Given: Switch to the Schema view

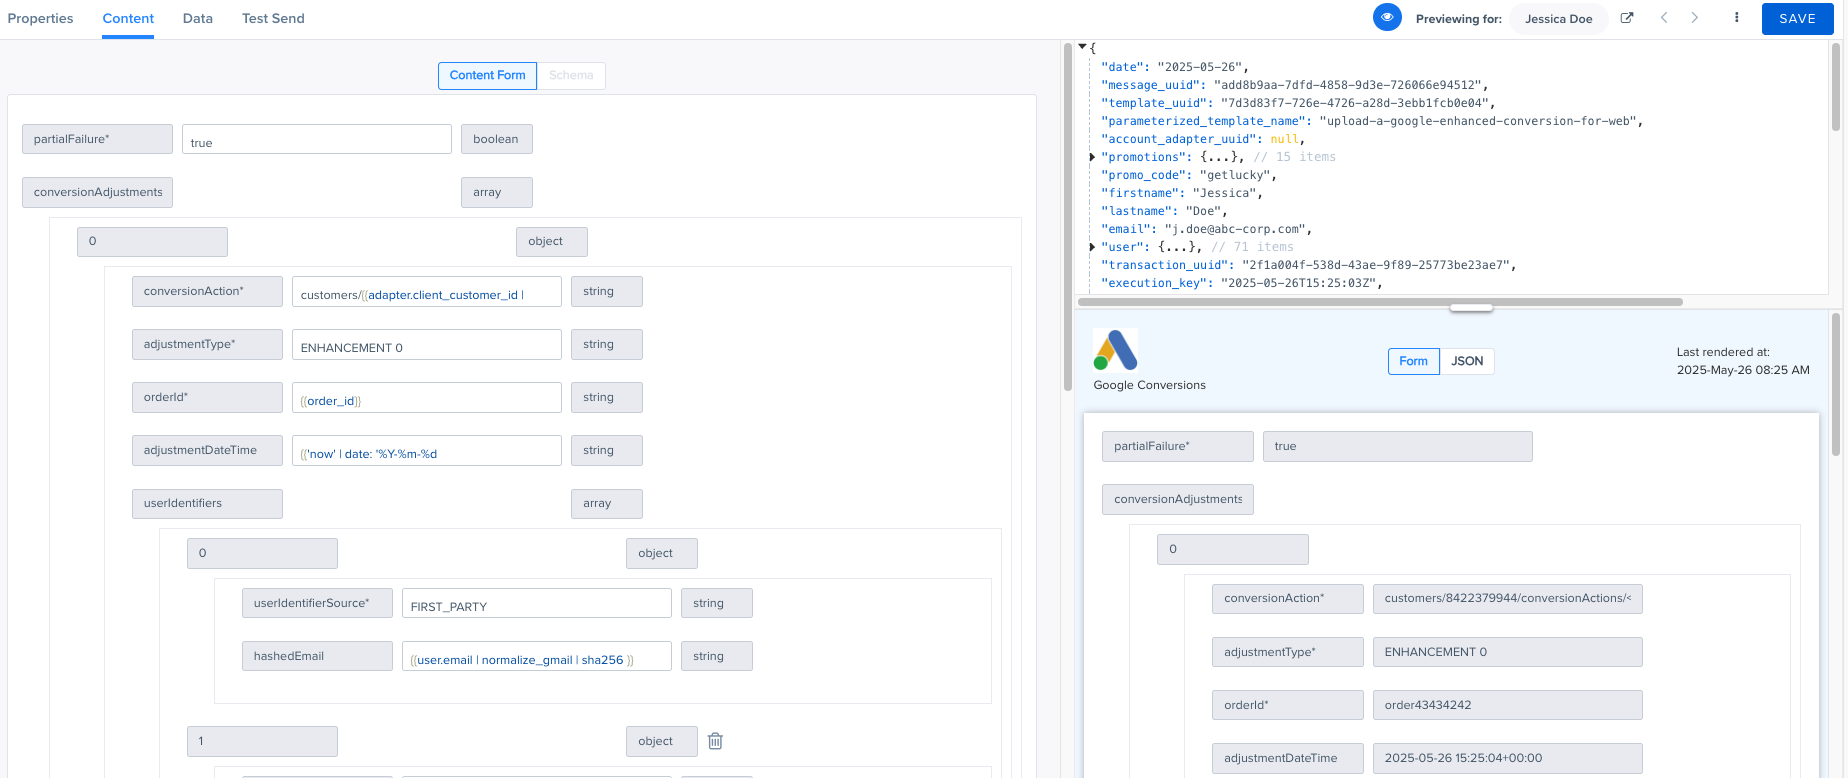Looking at the screenshot, I should click(x=571, y=75).
